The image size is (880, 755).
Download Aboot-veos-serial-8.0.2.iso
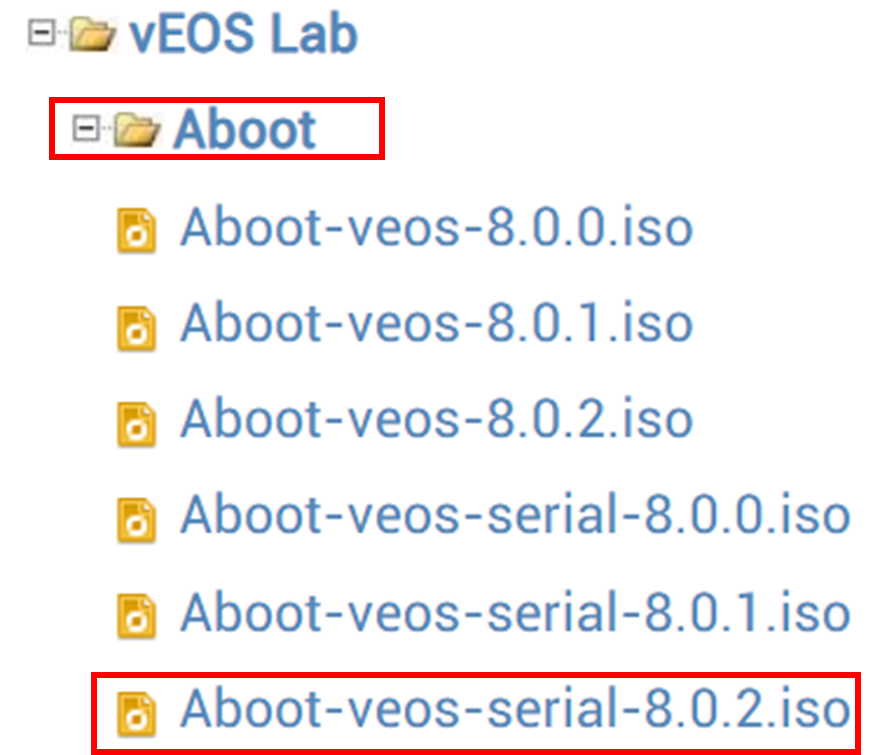[x=515, y=709]
